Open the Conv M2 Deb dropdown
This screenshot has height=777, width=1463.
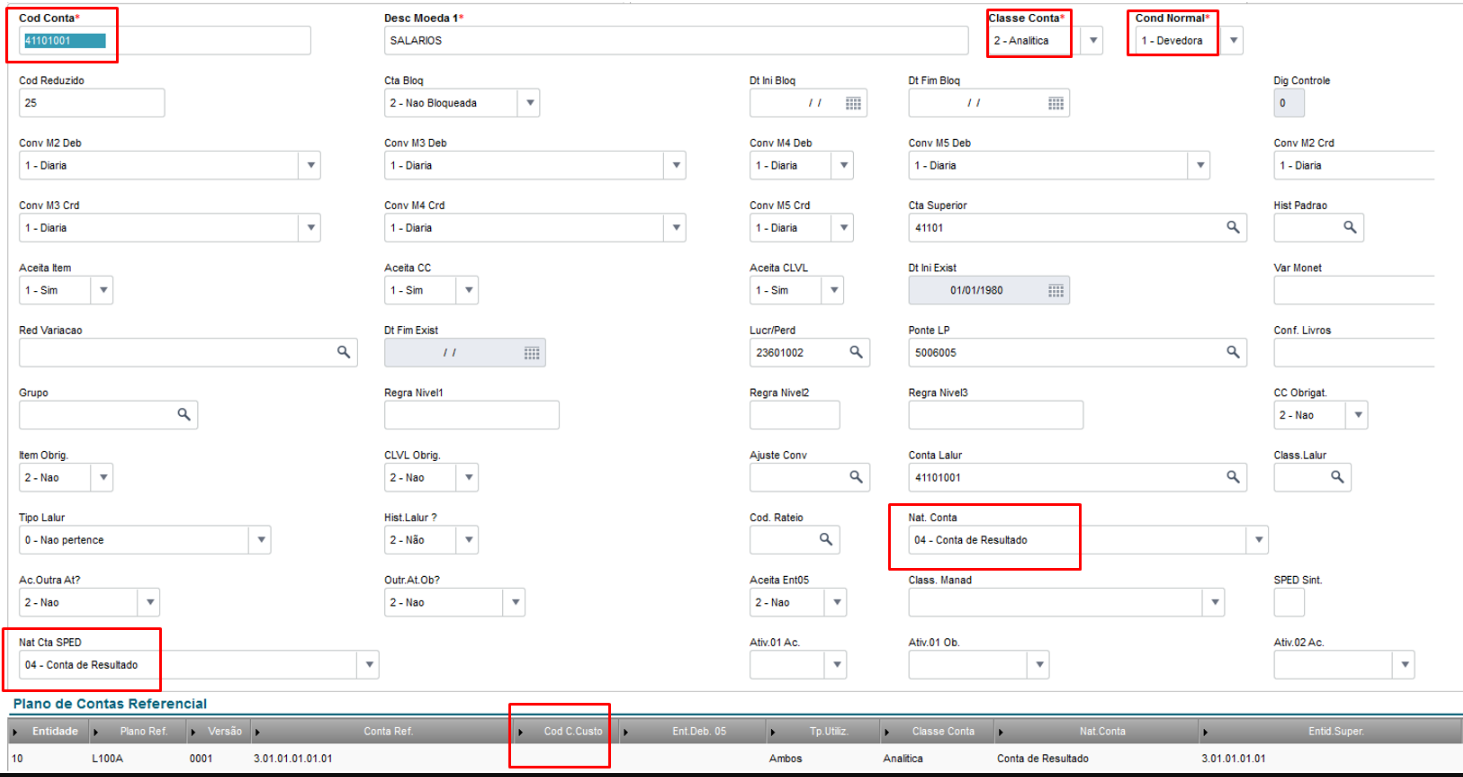(x=311, y=165)
